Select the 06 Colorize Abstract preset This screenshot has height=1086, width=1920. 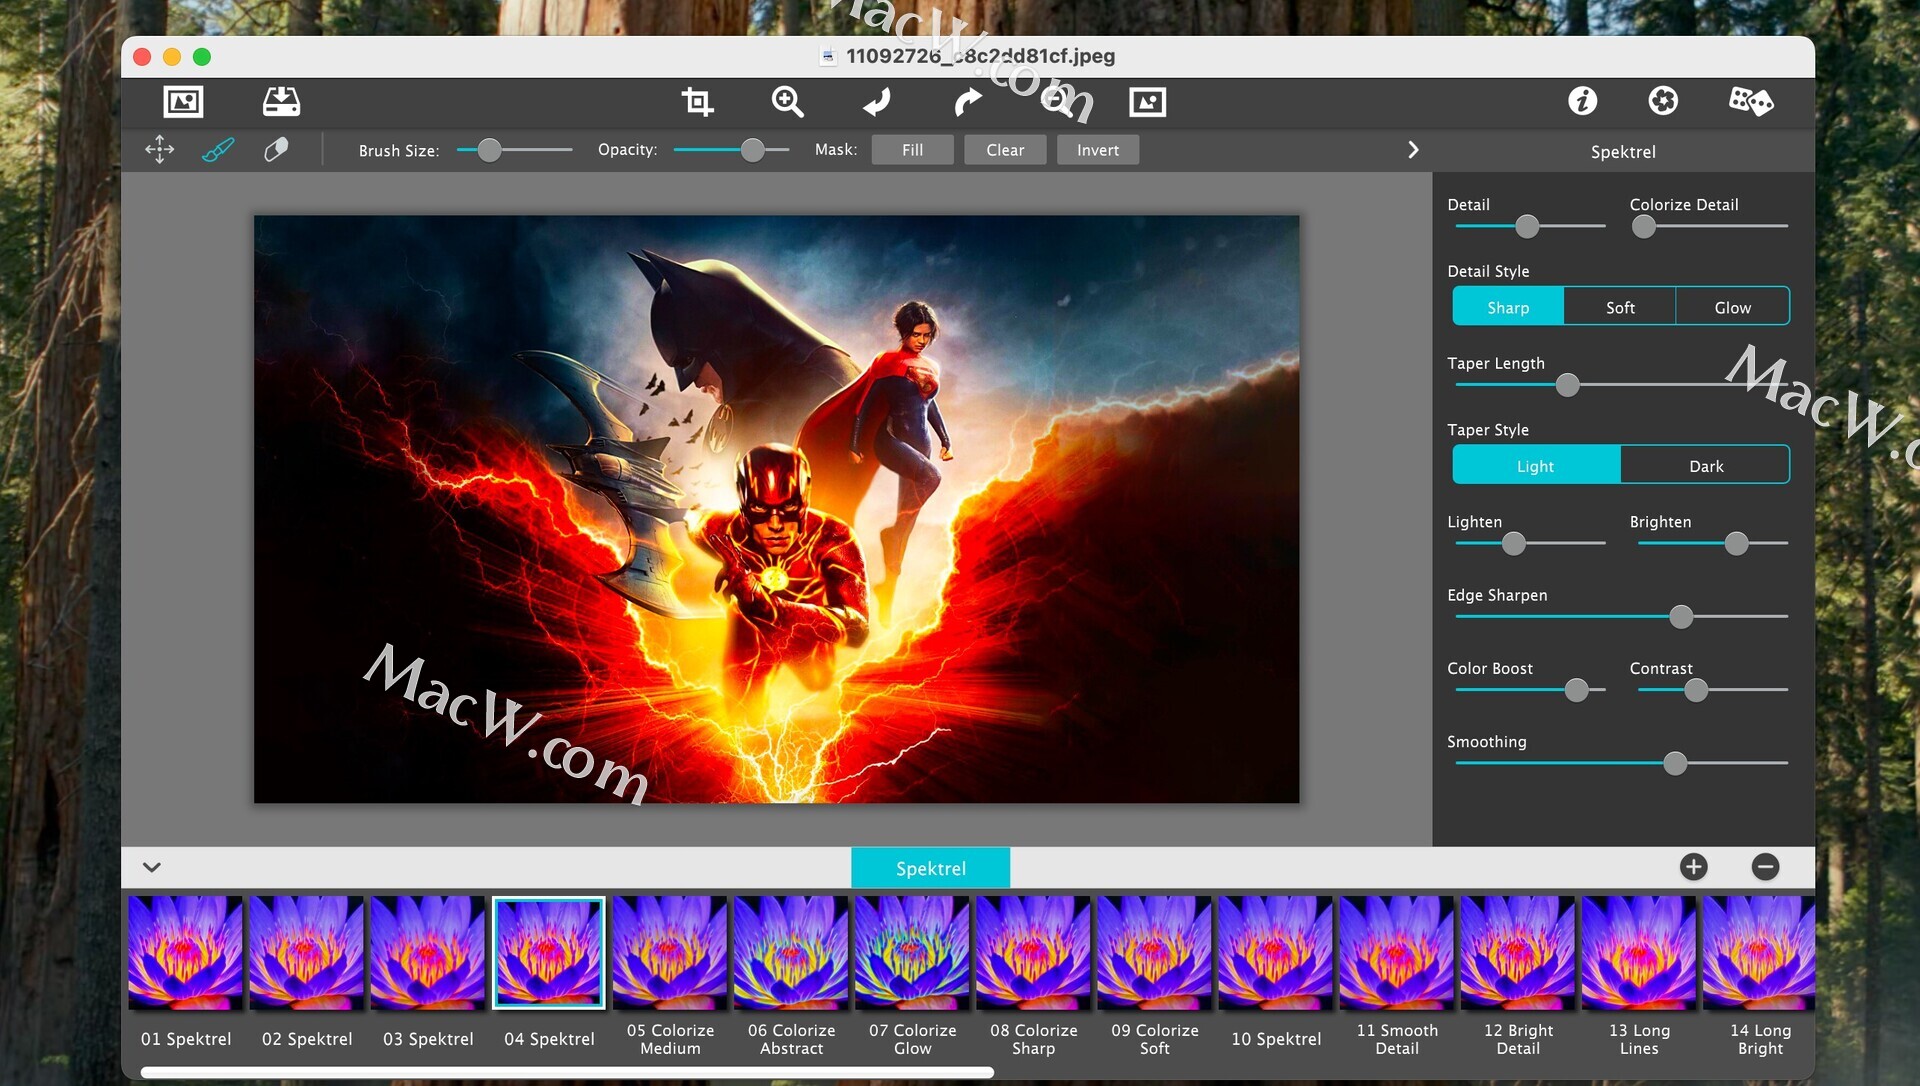pyautogui.click(x=791, y=953)
